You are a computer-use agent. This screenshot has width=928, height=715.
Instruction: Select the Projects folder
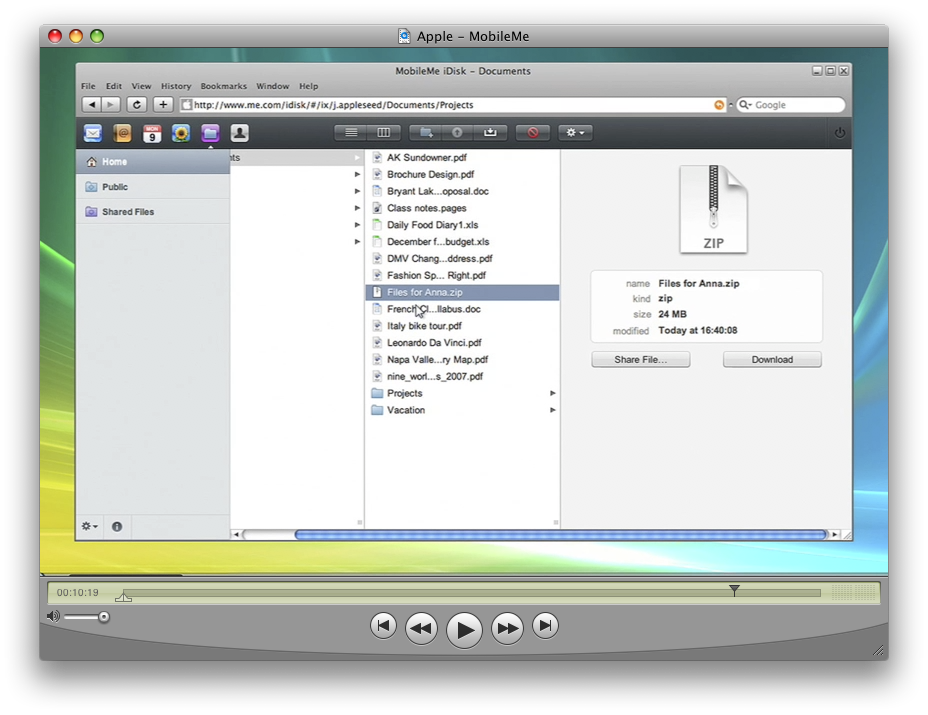462,393
